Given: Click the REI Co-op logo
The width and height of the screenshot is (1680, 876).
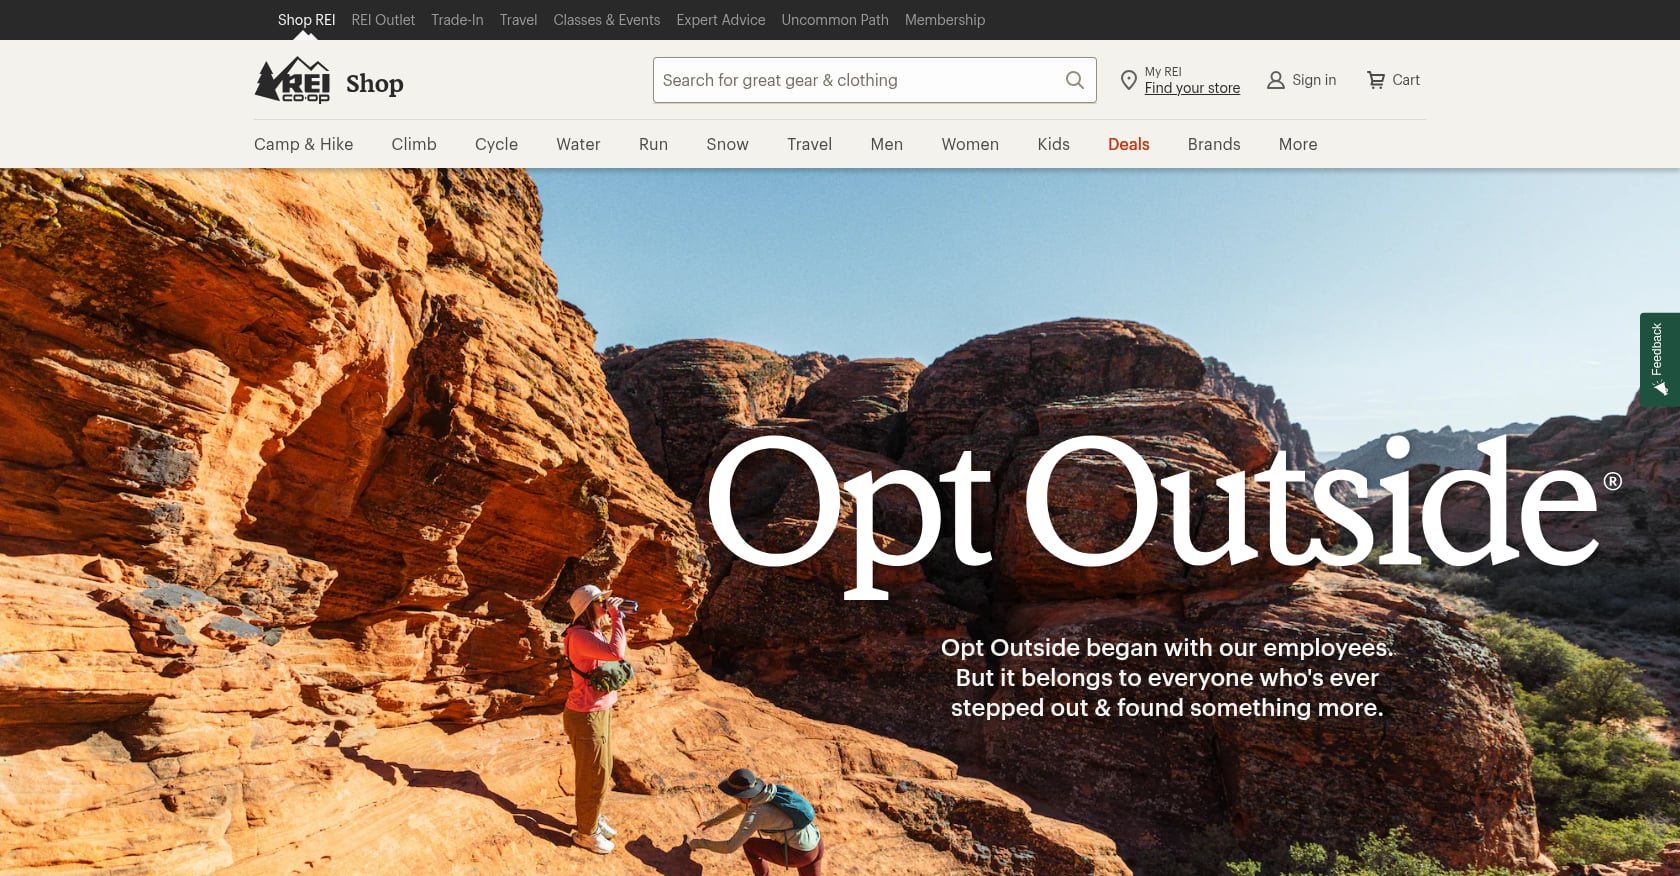Looking at the screenshot, I should tap(292, 80).
